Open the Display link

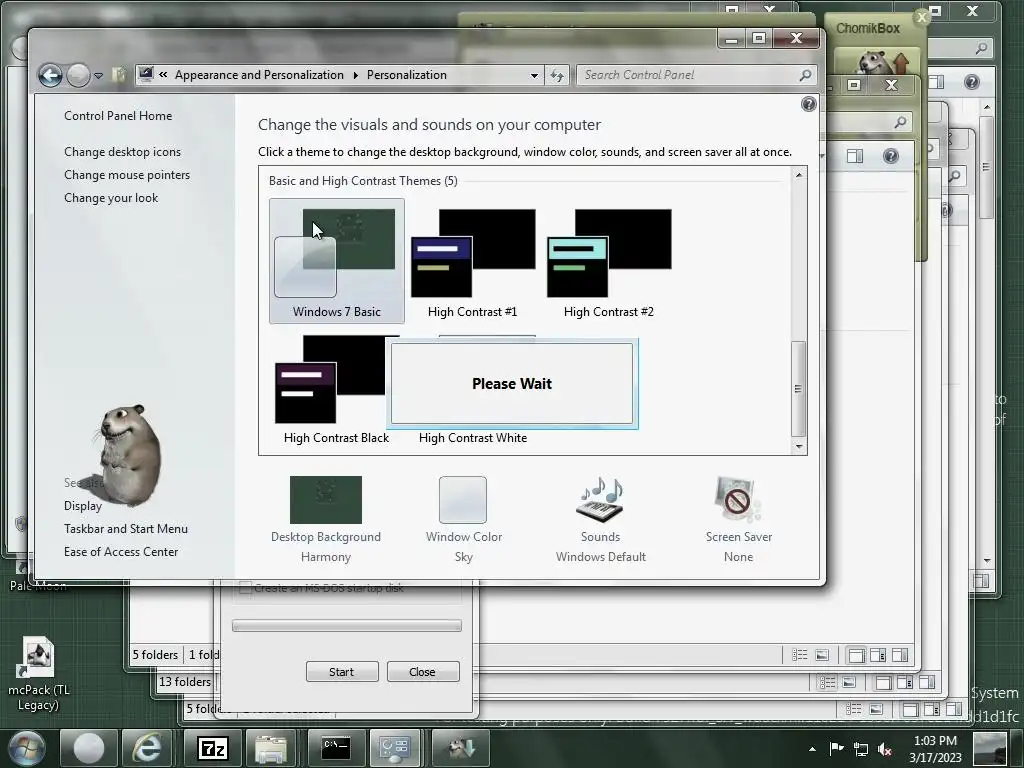tap(83, 505)
